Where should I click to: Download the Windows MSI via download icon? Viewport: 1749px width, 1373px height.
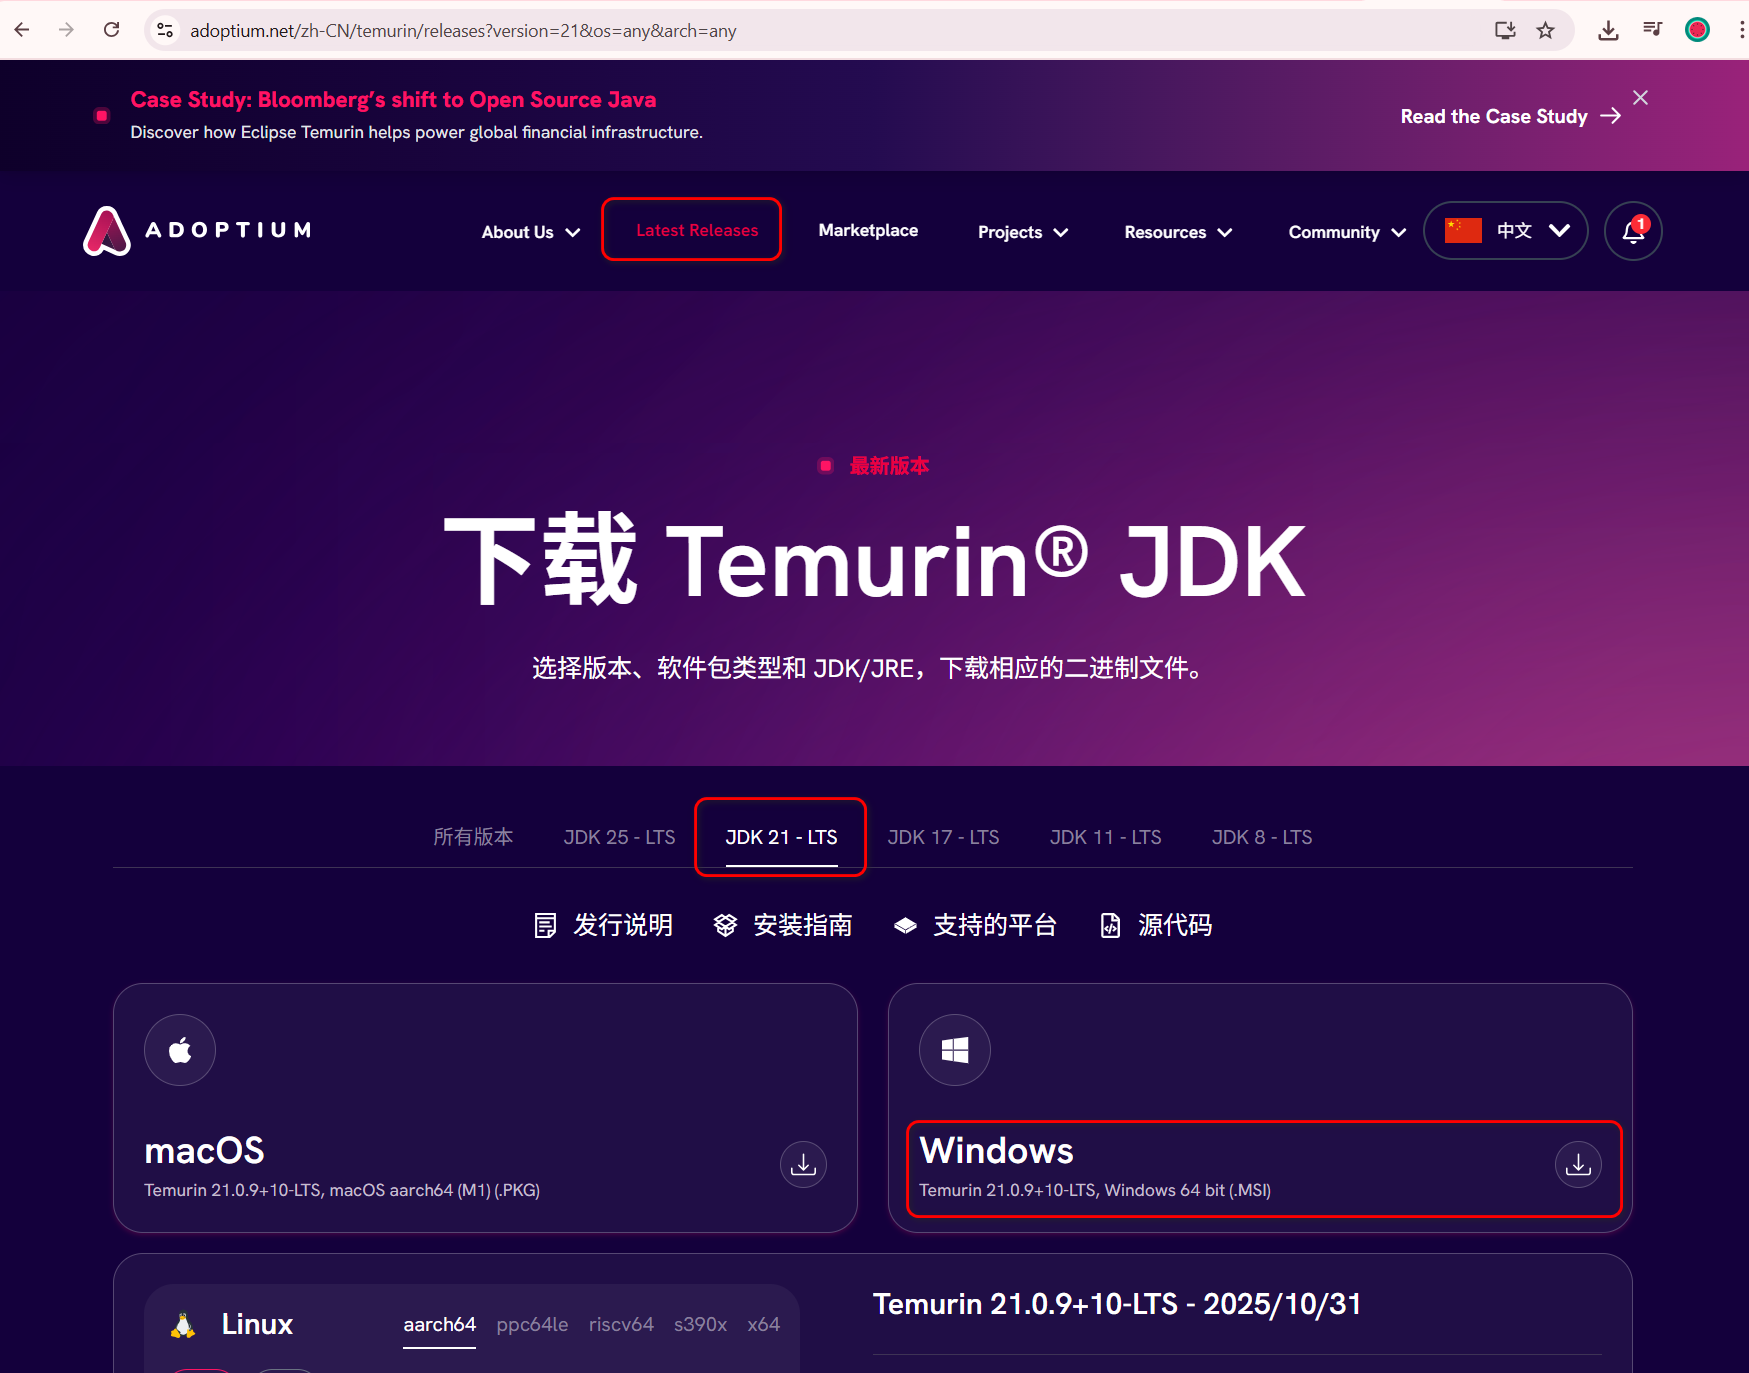1578,1164
